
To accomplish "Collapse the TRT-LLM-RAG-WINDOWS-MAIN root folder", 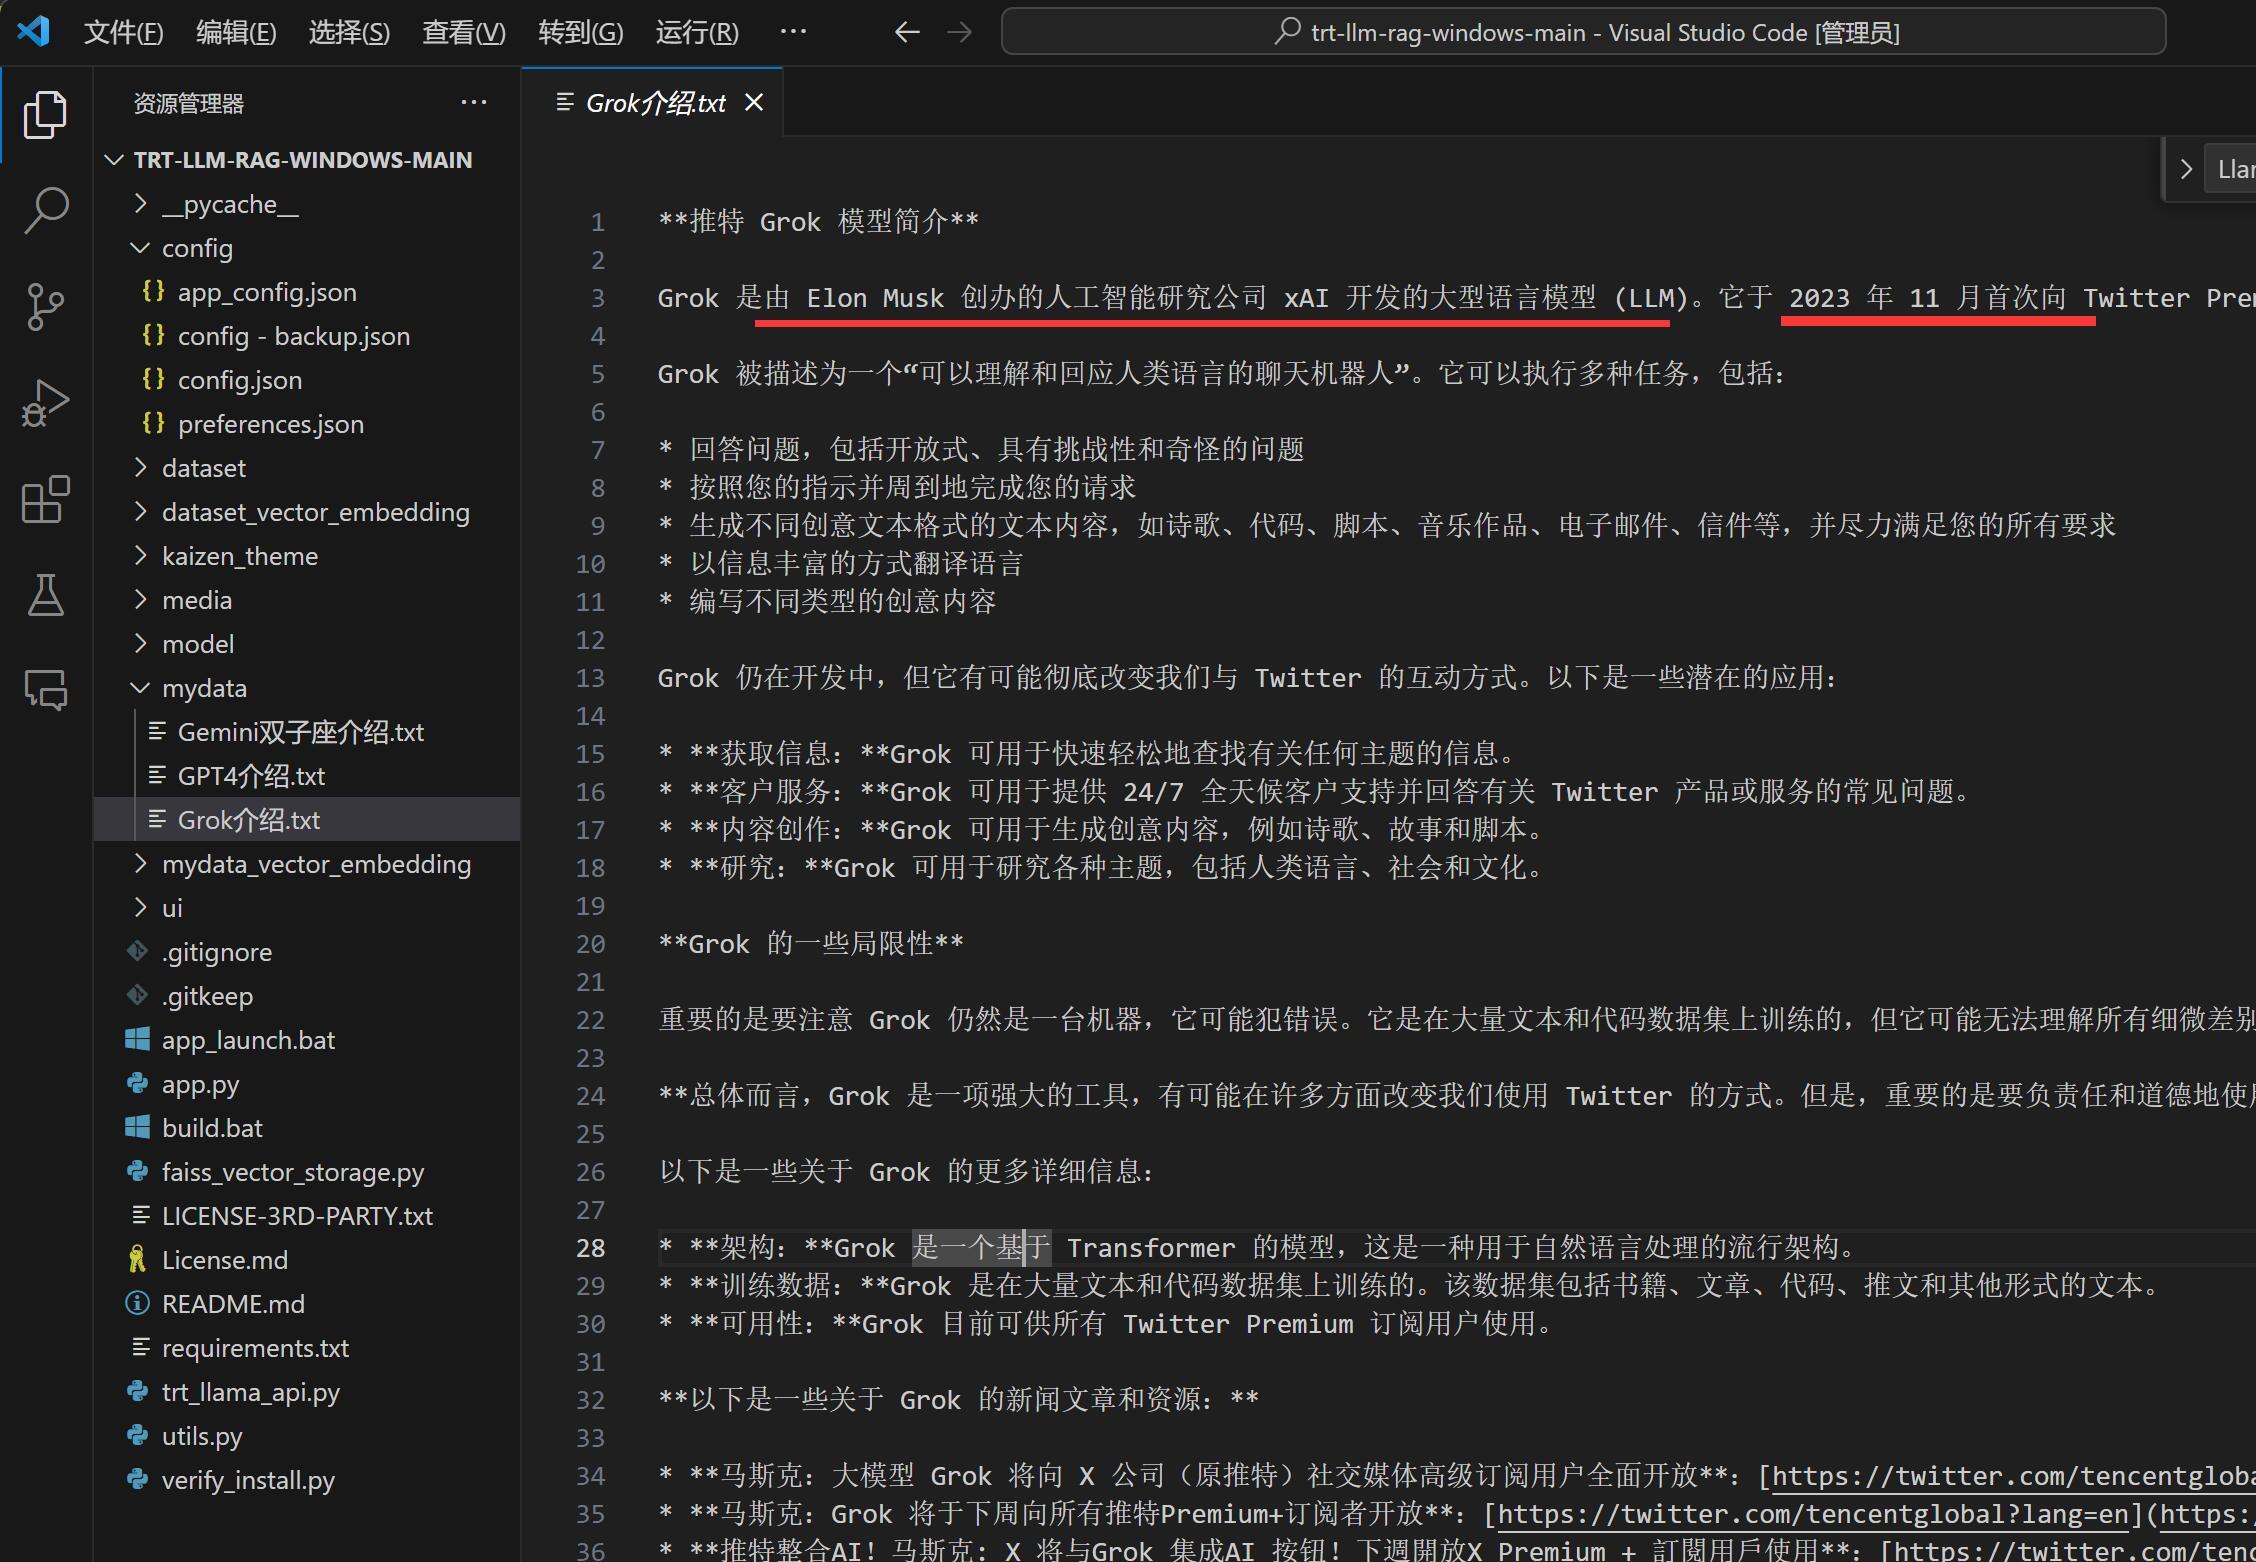I will pyautogui.click(x=306, y=160).
